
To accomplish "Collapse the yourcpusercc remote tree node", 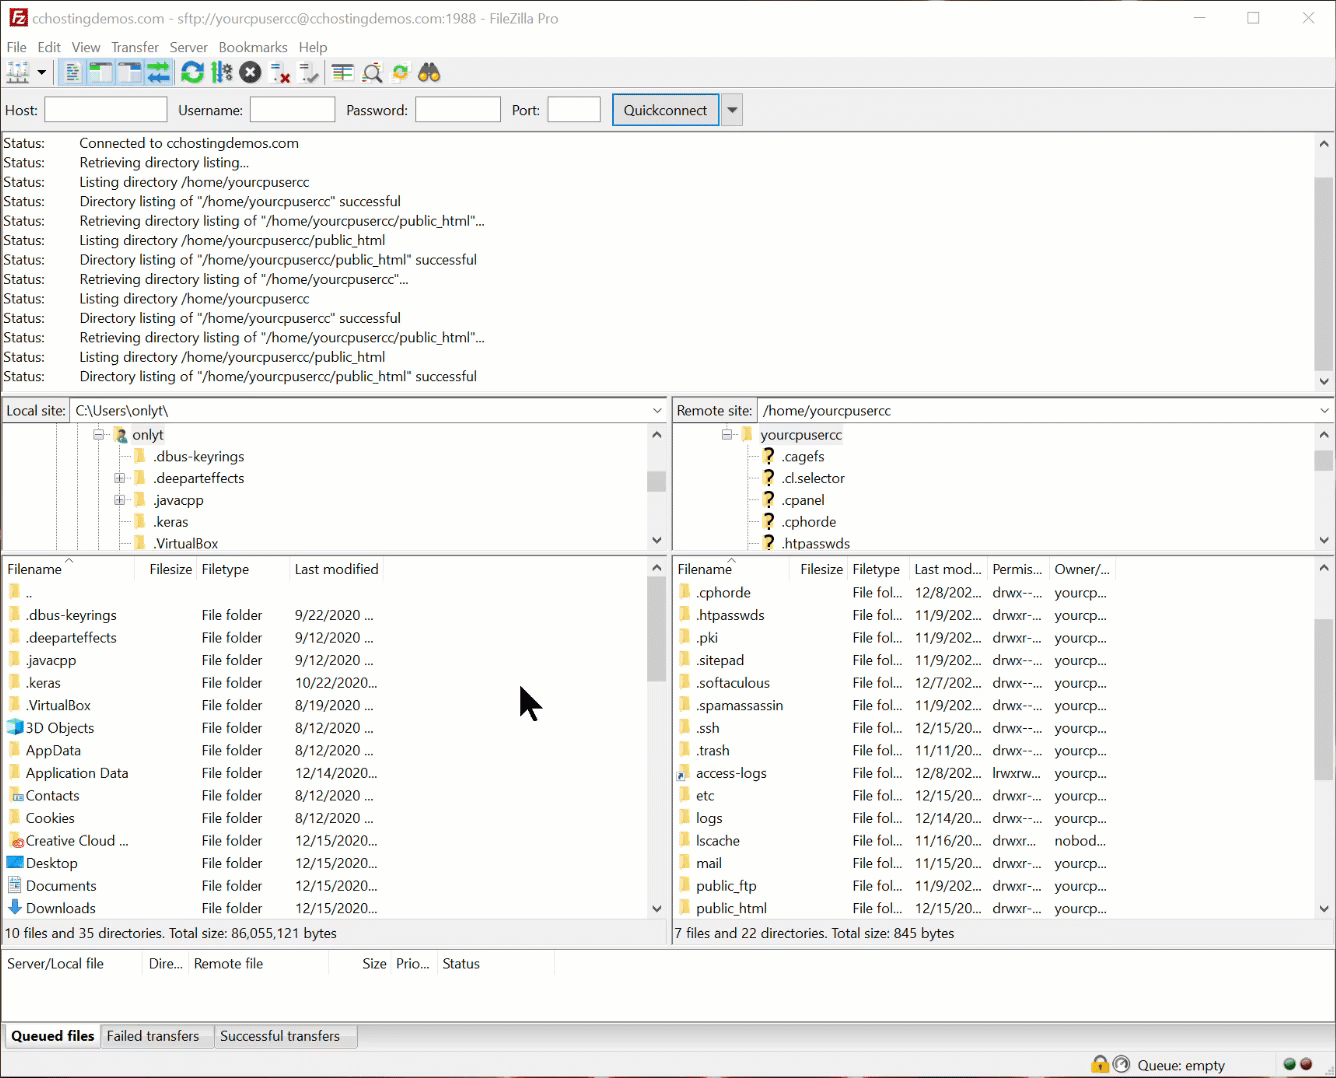I will pyautogui.click(x=728, y=435).
